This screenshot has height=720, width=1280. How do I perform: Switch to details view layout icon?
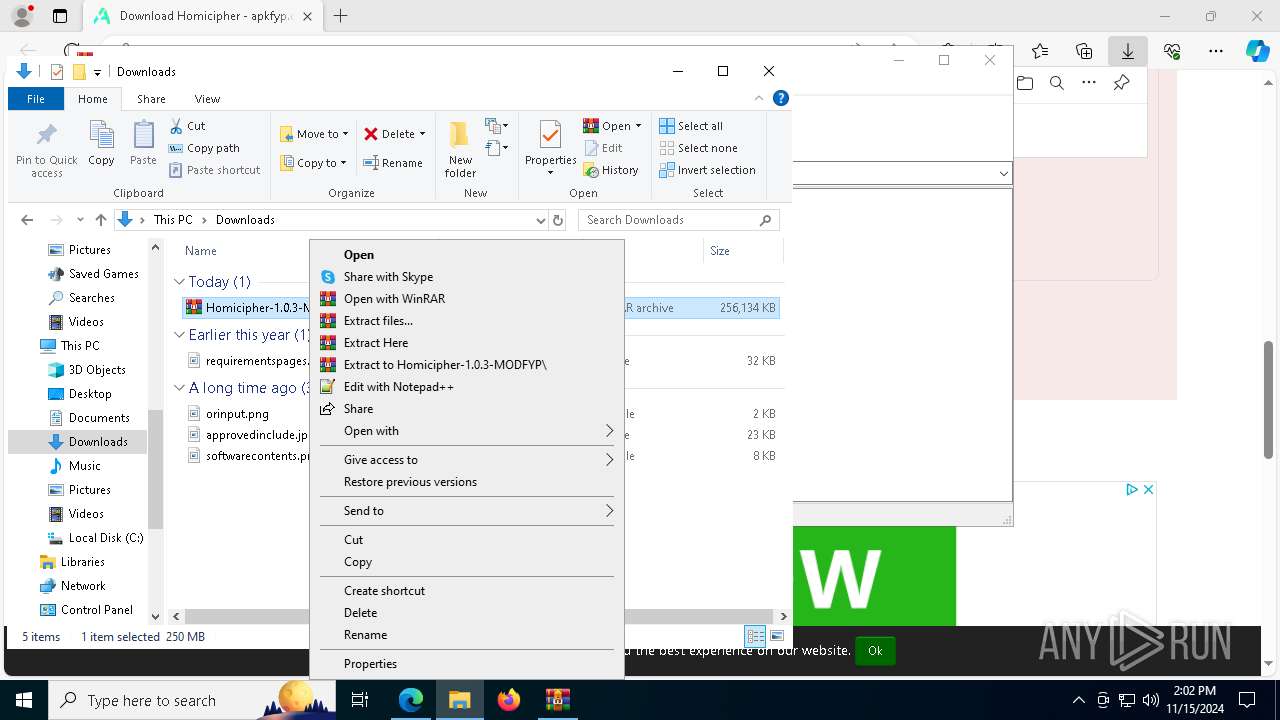click(x=756, y=636)
